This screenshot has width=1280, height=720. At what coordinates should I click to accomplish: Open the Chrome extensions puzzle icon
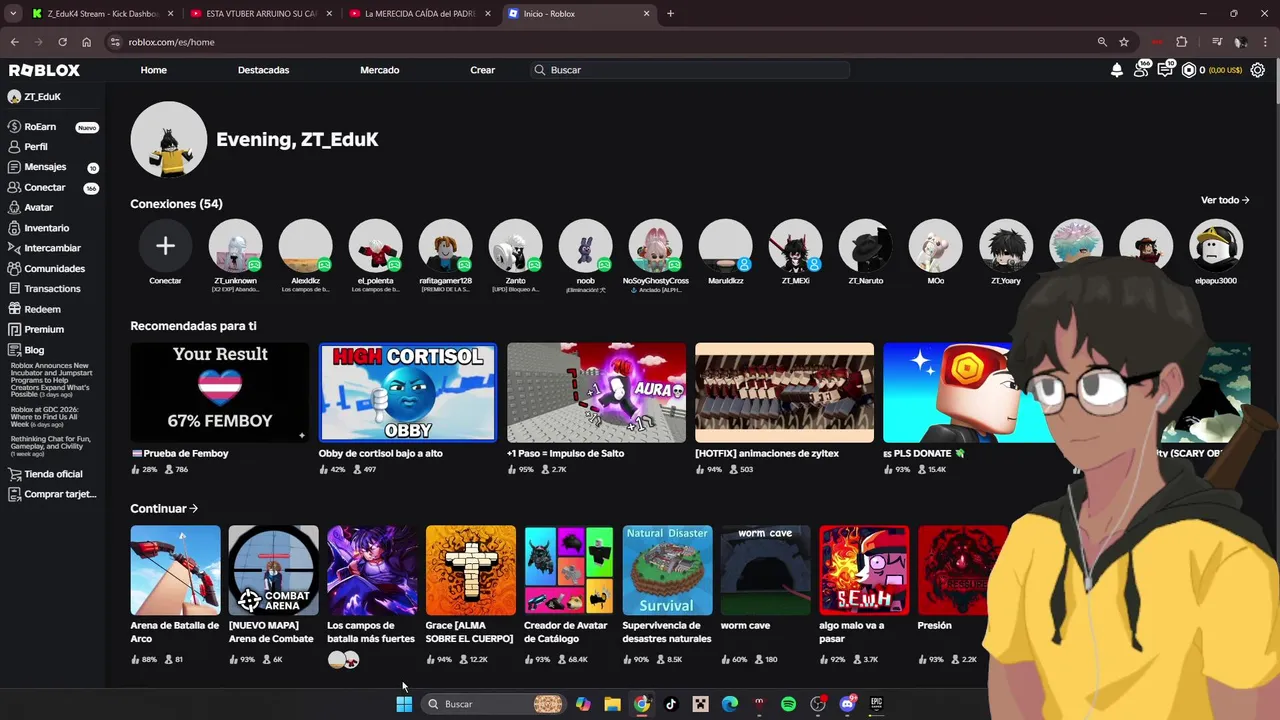1182,42
